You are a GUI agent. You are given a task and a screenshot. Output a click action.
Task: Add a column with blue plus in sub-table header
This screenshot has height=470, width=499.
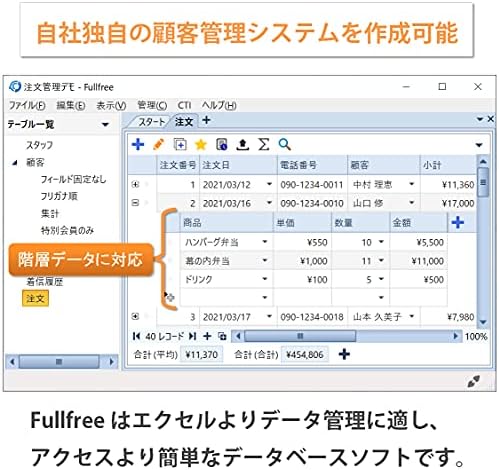coord(458,222)
